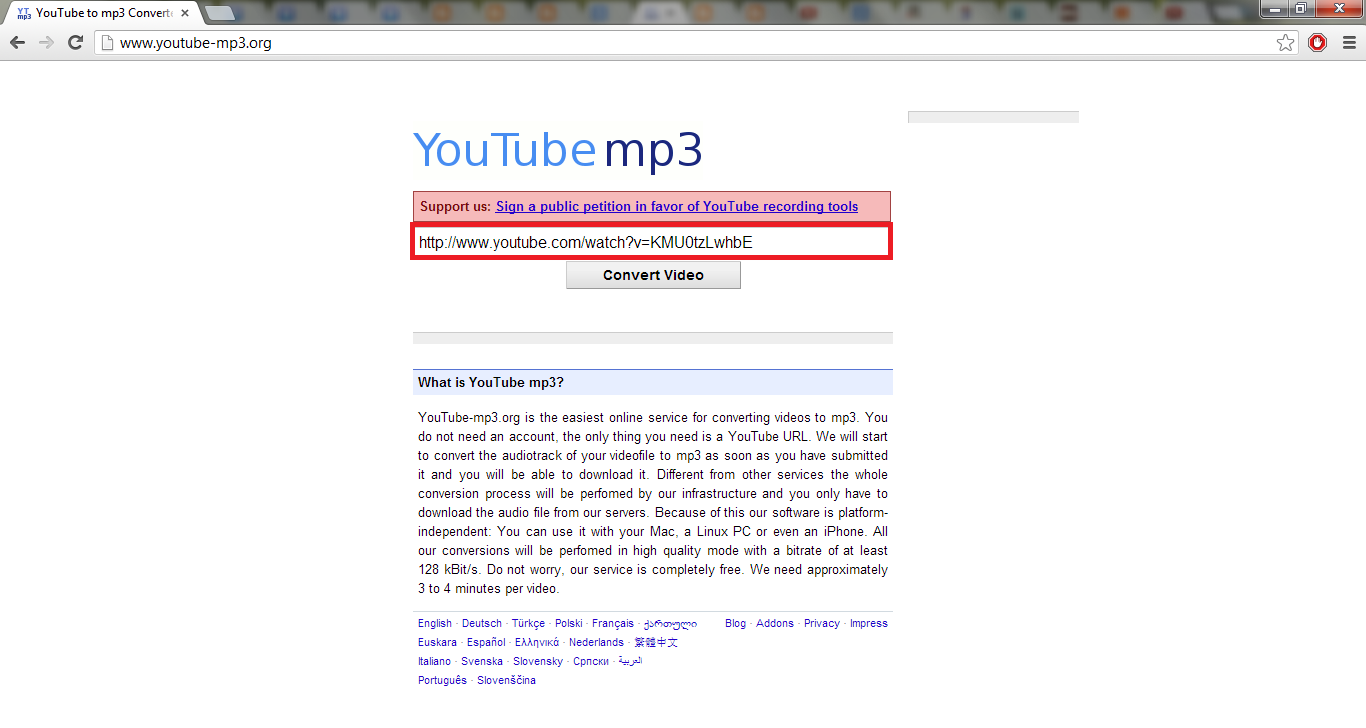Switch language to Euskara

pyautogui.click(x=437, y=643)
